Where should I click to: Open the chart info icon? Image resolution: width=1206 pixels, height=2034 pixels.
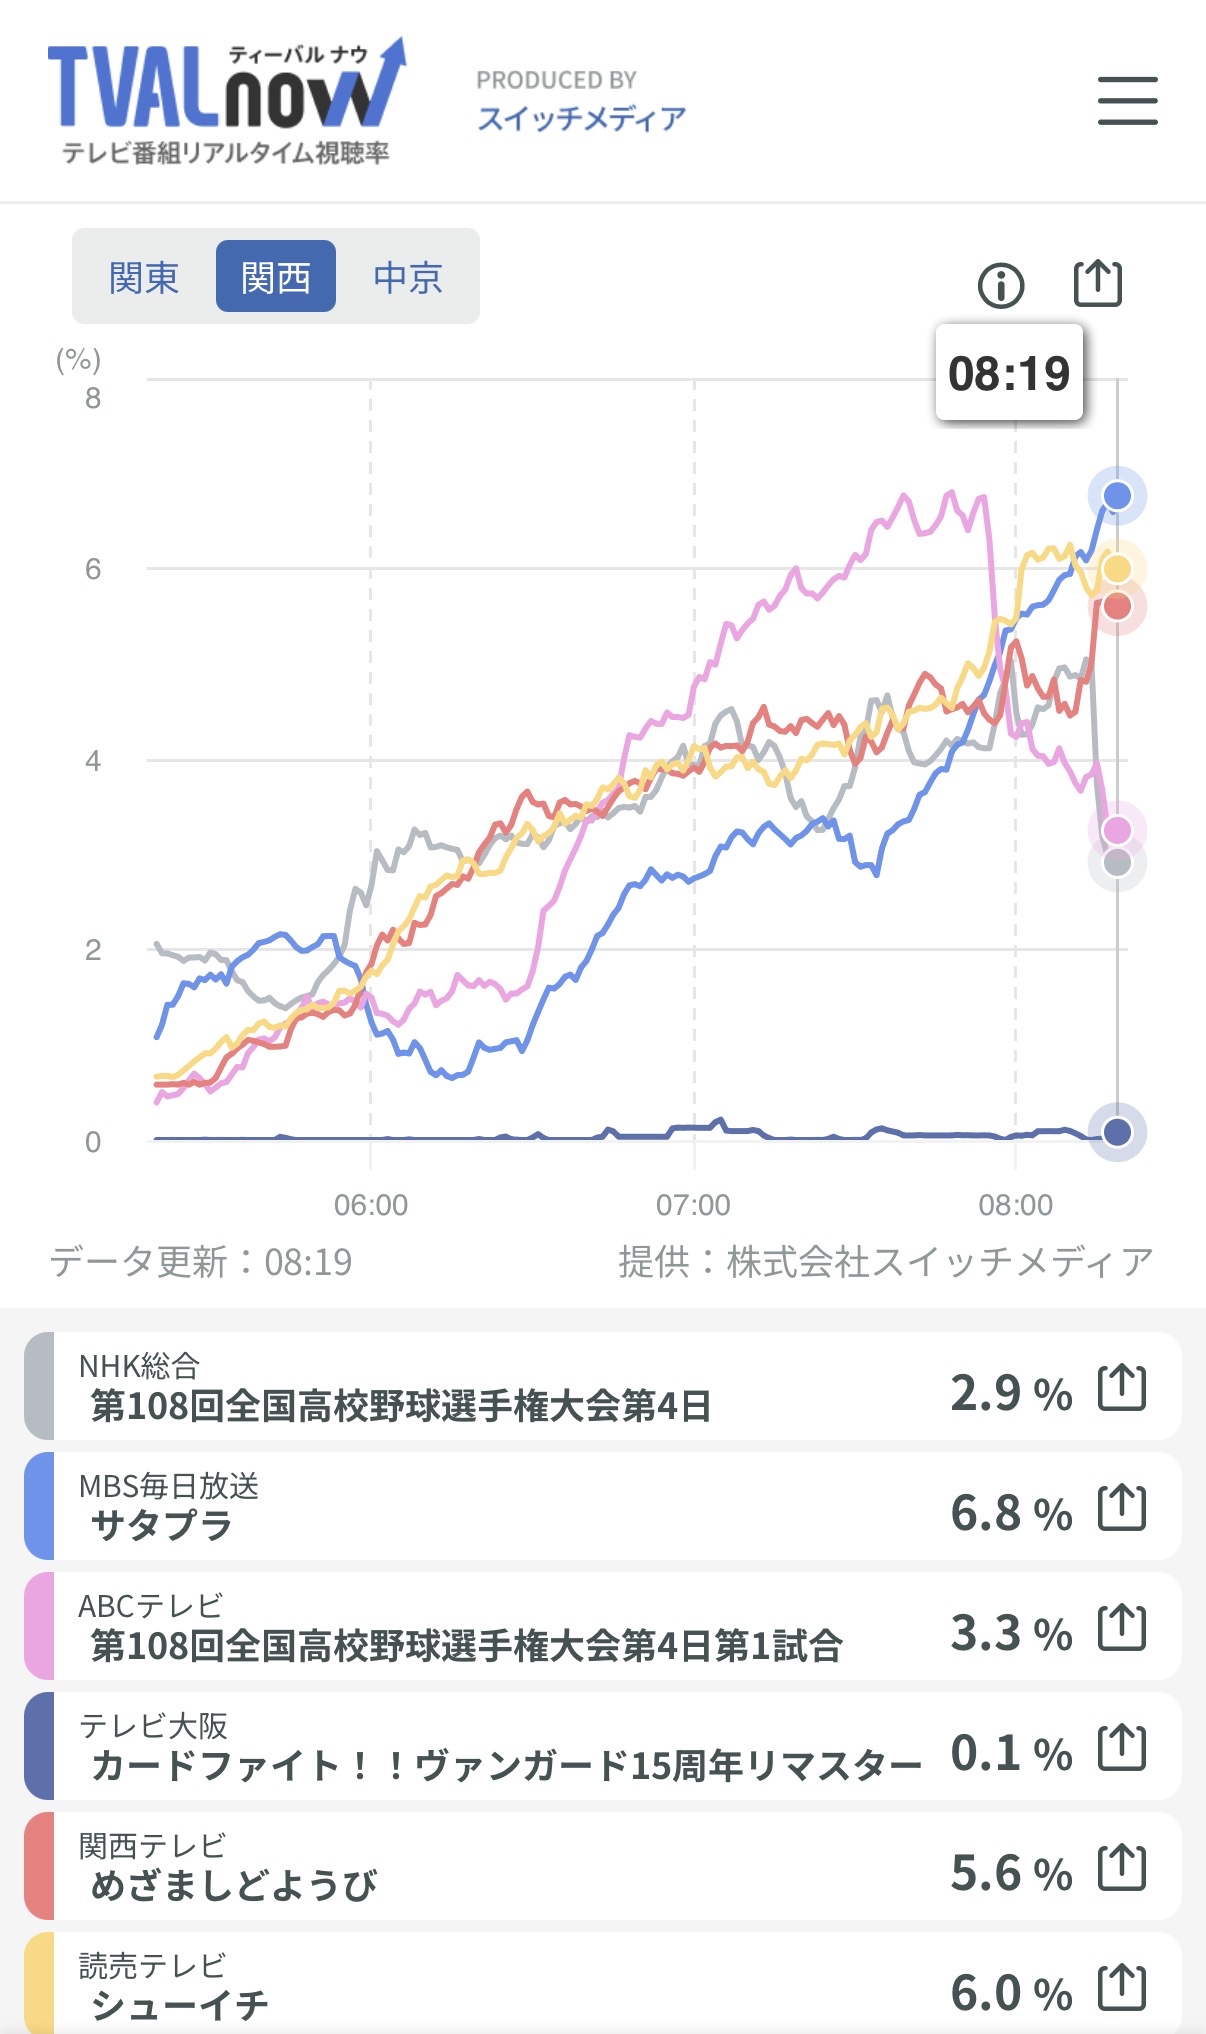point(1001,286)
